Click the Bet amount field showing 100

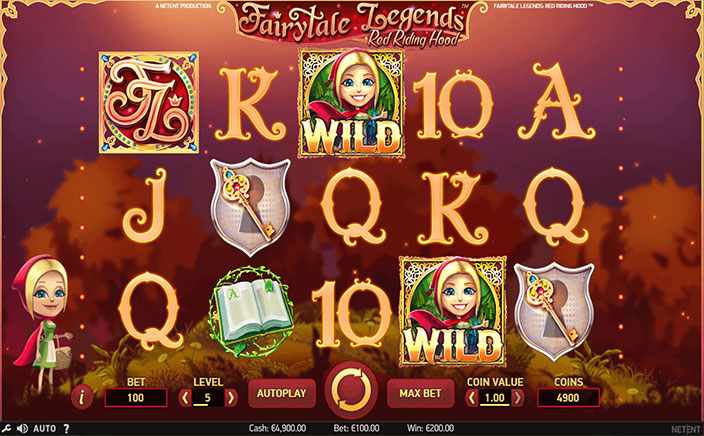(x=136, y=397)
